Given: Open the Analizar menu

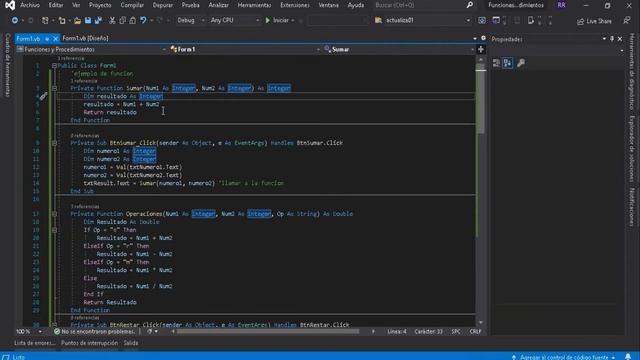Looking at the screenshot, I should (218, 5).
